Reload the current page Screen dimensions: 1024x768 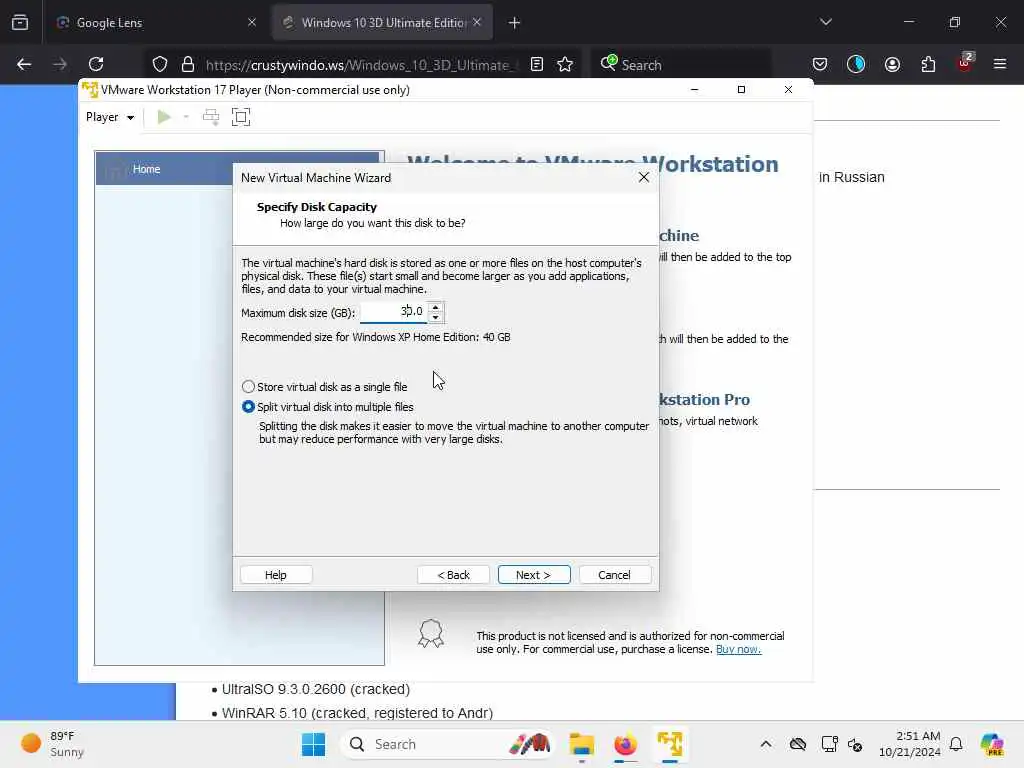[96, 65]
